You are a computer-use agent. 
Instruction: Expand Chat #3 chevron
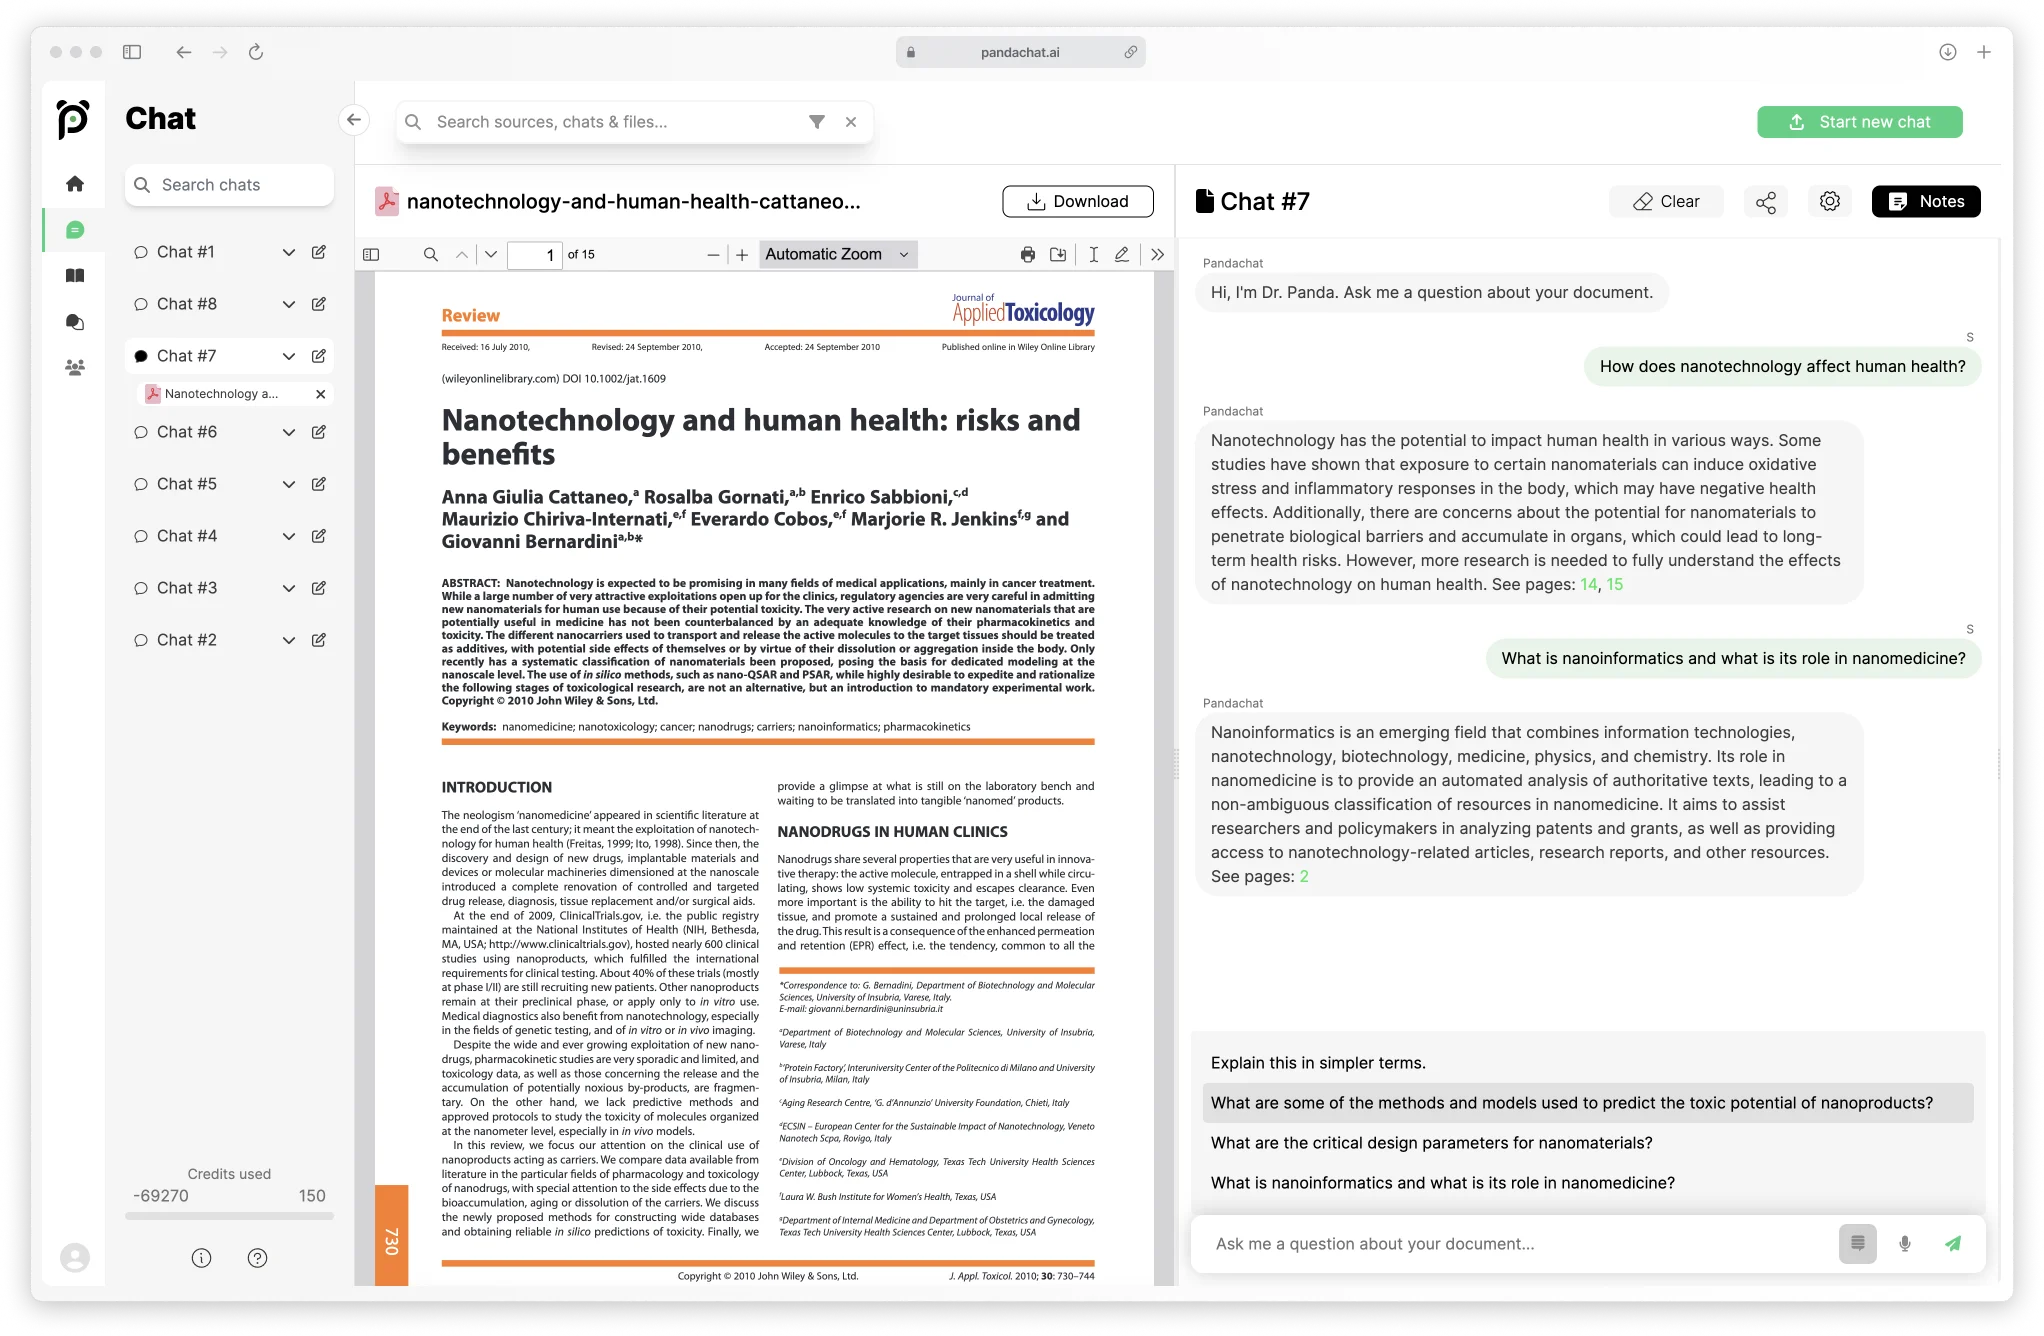(x=289, y=588)
